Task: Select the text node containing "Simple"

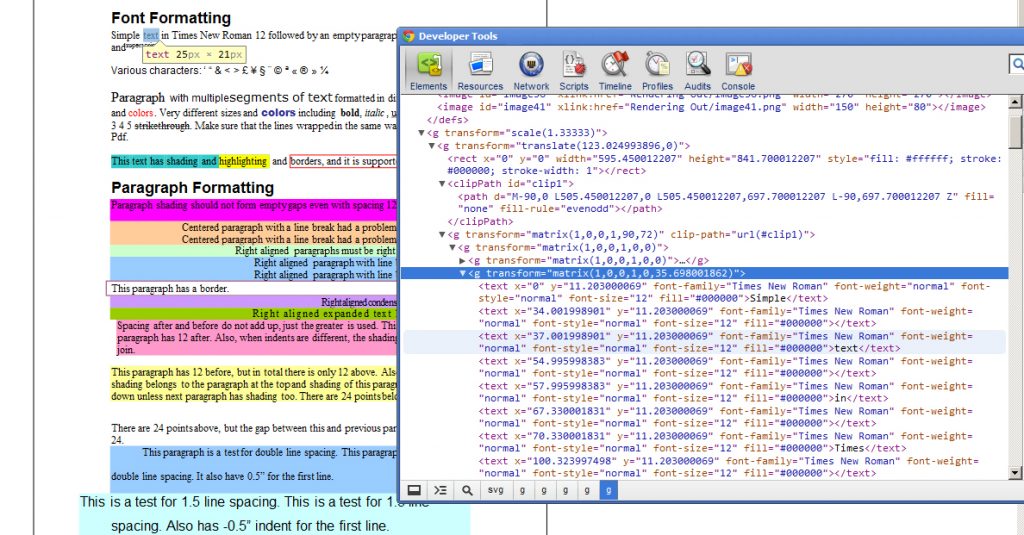Action: tap(735, 292)
